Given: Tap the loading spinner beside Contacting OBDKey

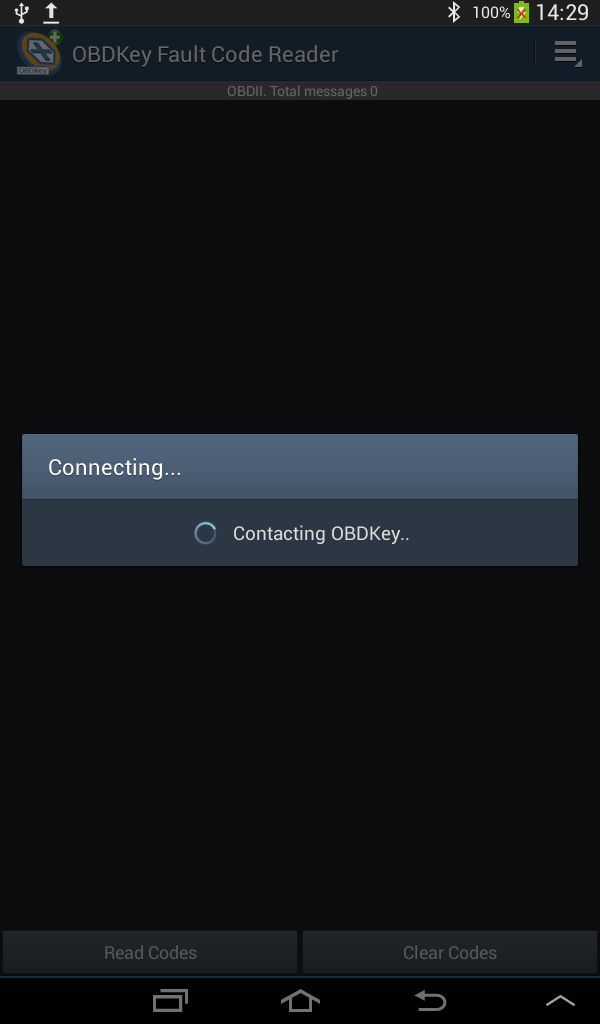Looking at the screenshot, I should click(205, 533).
